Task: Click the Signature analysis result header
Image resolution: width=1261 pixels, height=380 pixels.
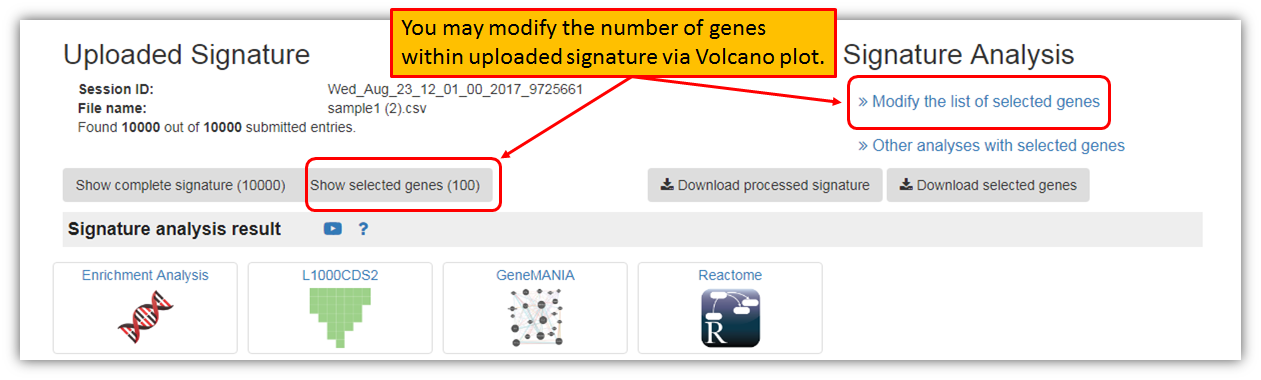Action: pyautogui.click(x=174, y=229)
